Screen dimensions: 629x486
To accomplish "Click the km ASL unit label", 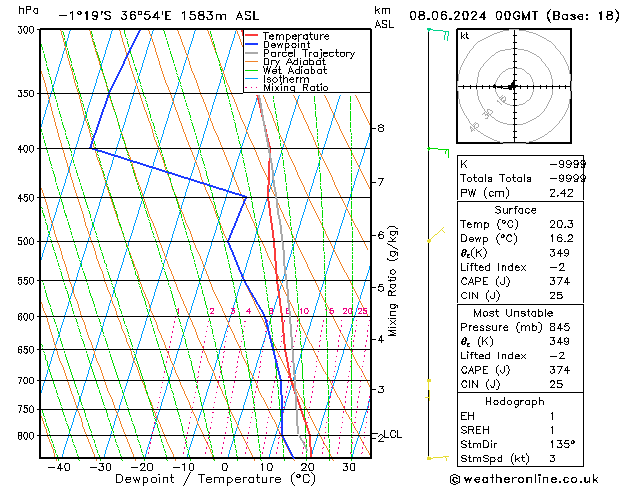I will tap(384, 17).
